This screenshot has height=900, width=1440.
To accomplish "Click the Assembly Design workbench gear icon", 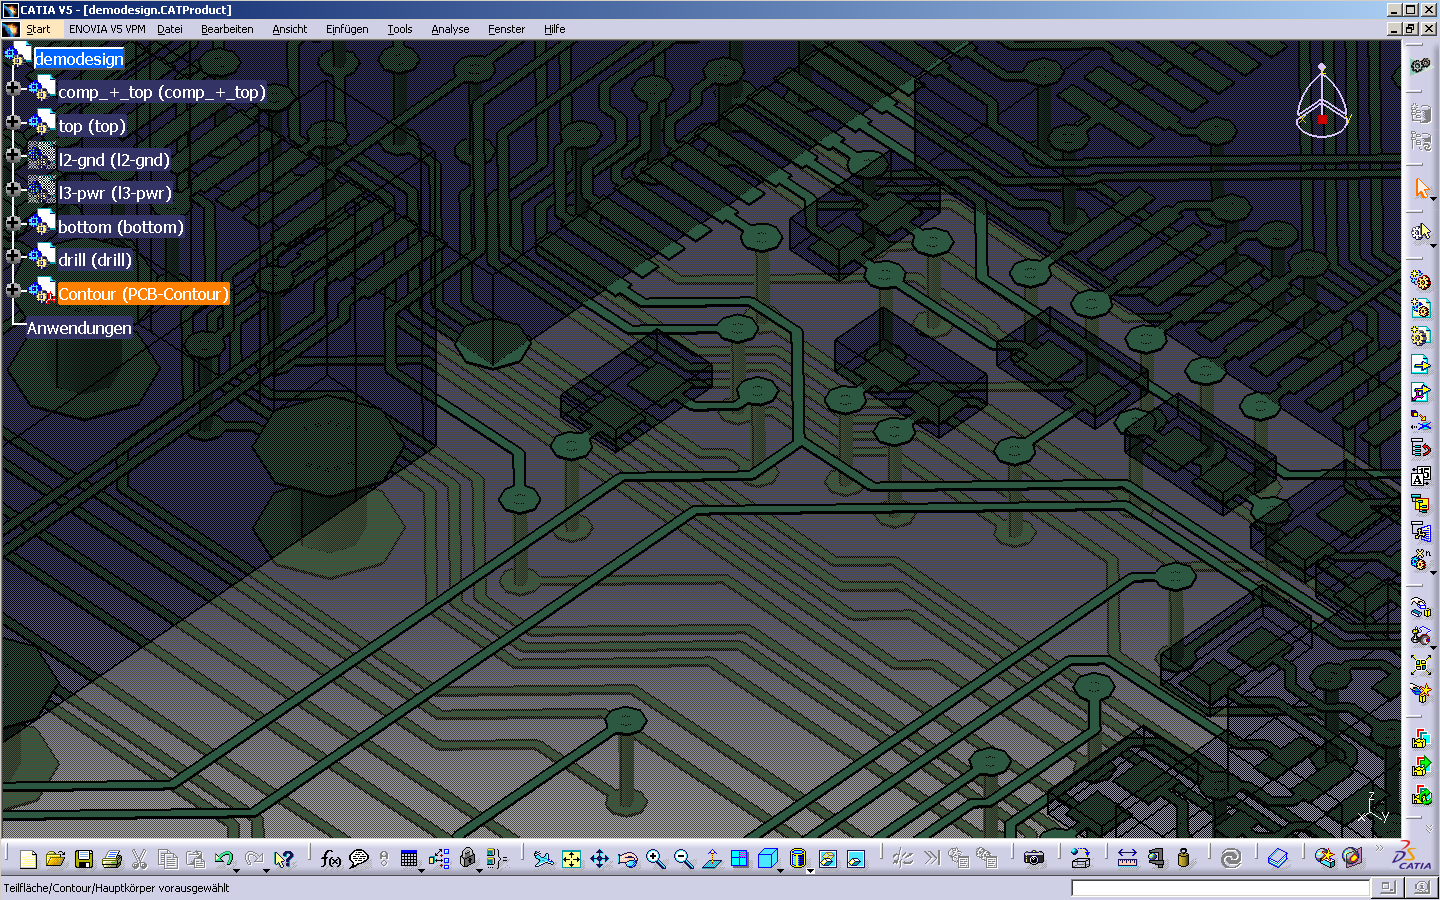I will (1420, 66).
